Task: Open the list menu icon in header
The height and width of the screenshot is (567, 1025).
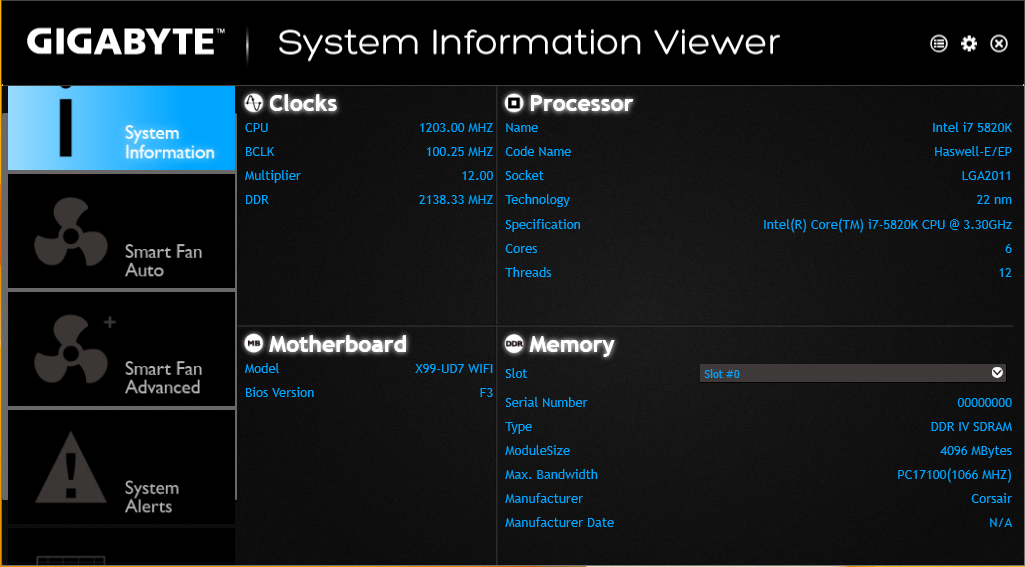Action: (x=939, y=44)
